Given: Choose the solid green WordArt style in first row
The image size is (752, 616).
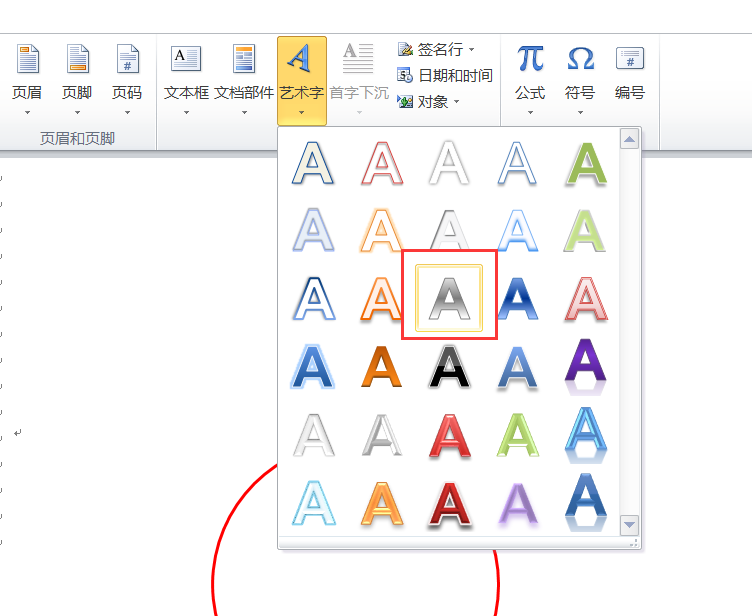Looking at the screenshot, I should [586, 163].
